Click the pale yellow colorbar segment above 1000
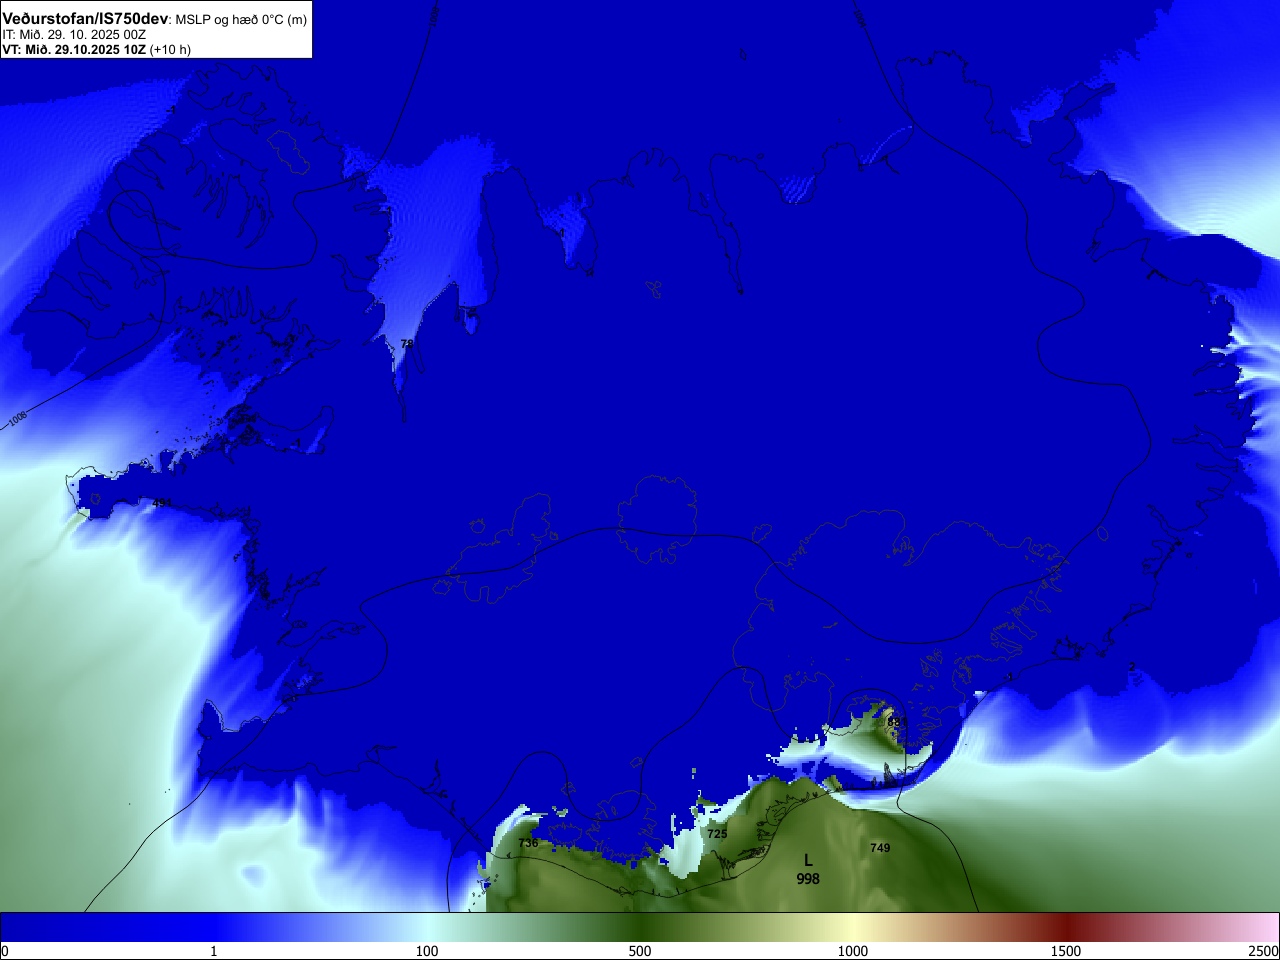Image resolution: width=1280 pixels, height=960 pixels. tap(853, 927)
